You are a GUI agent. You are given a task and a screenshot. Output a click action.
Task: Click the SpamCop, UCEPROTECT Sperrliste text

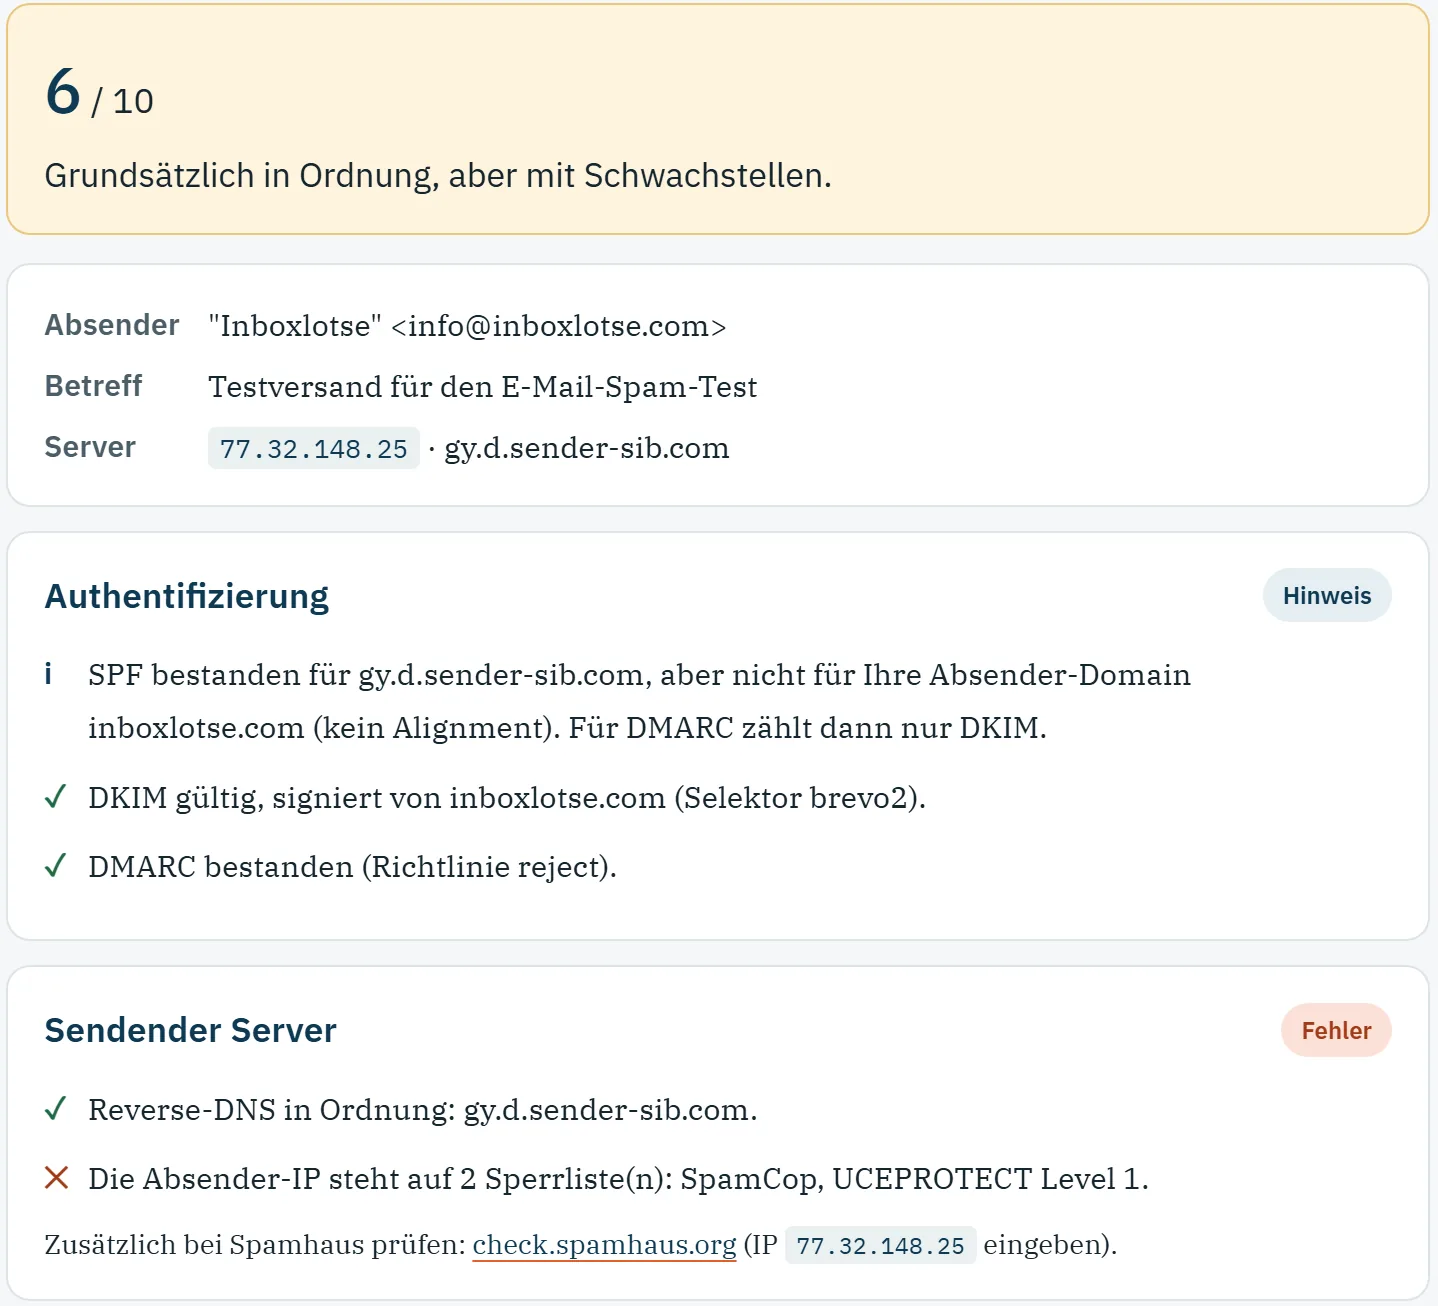[x=618, y=1179]
